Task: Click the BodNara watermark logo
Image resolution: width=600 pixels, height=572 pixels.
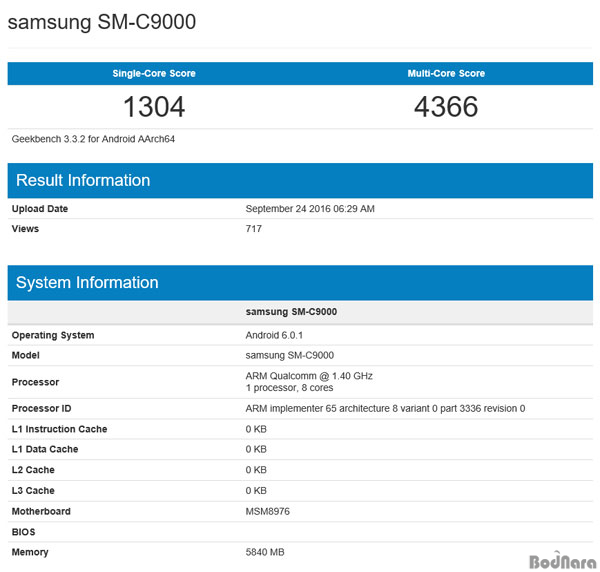Action: (x=563, y=561)
